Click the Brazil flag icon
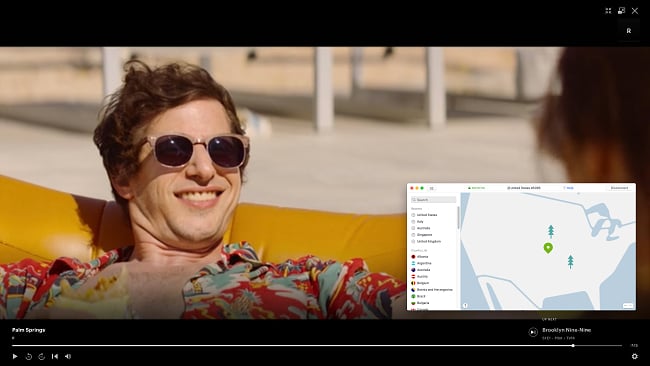 413,296
